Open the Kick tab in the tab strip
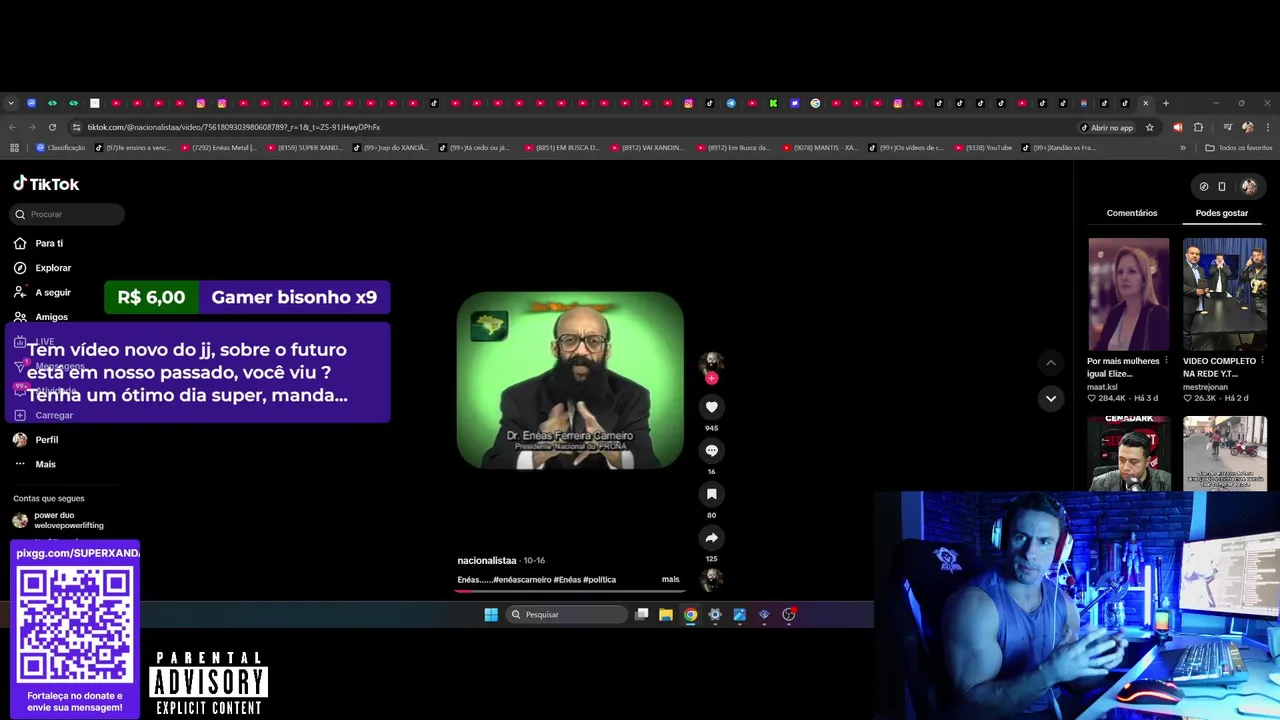Viewport: 1280px width, 720px height. click(773, 103)
